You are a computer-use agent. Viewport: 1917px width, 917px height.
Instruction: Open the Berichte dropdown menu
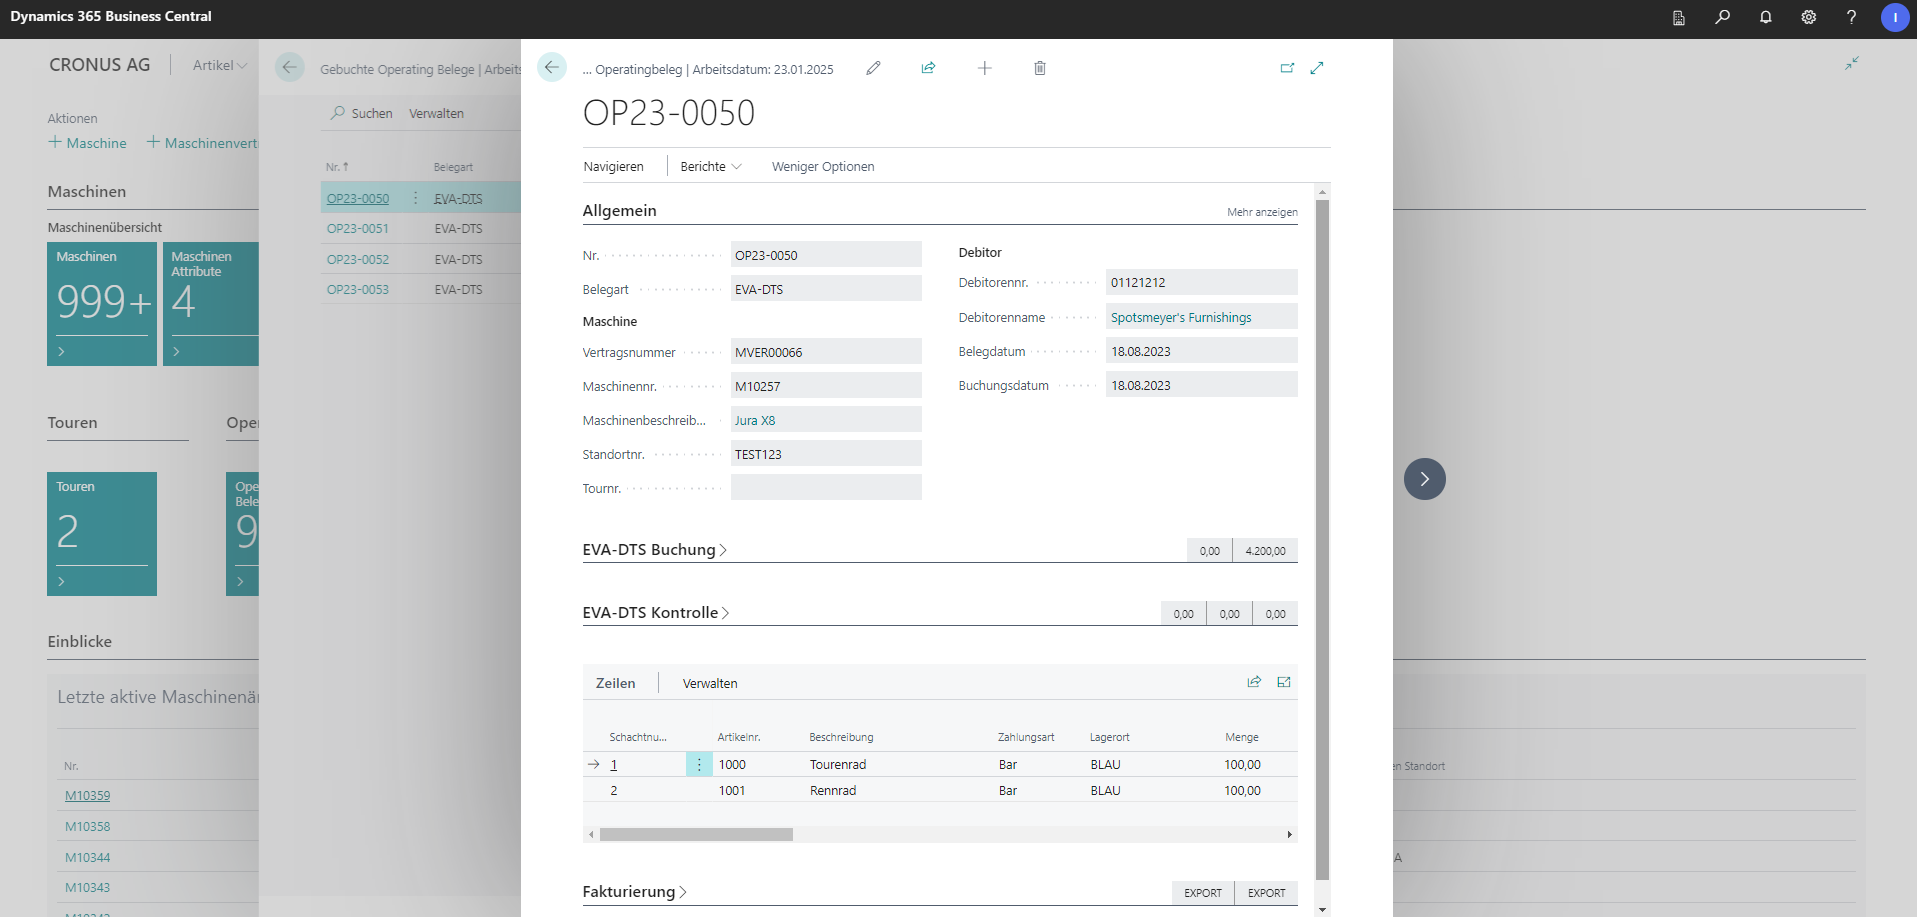pos(710,167)
